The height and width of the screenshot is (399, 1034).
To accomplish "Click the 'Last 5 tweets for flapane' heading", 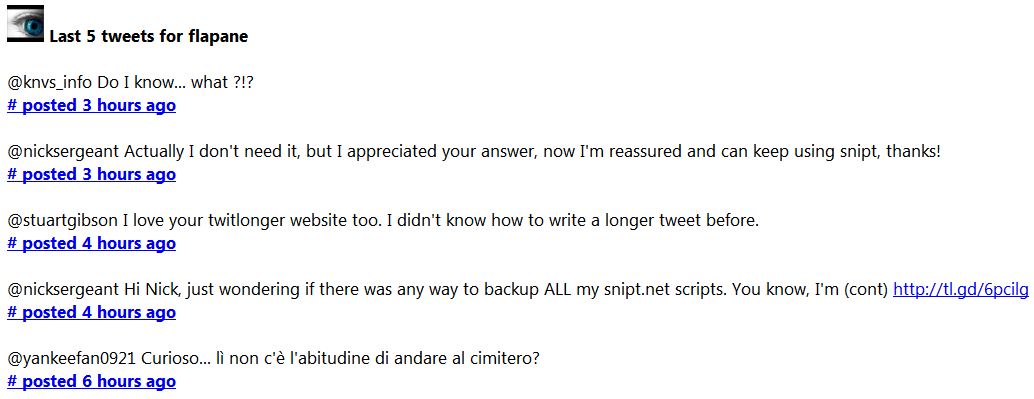I will tap(148, 36).
